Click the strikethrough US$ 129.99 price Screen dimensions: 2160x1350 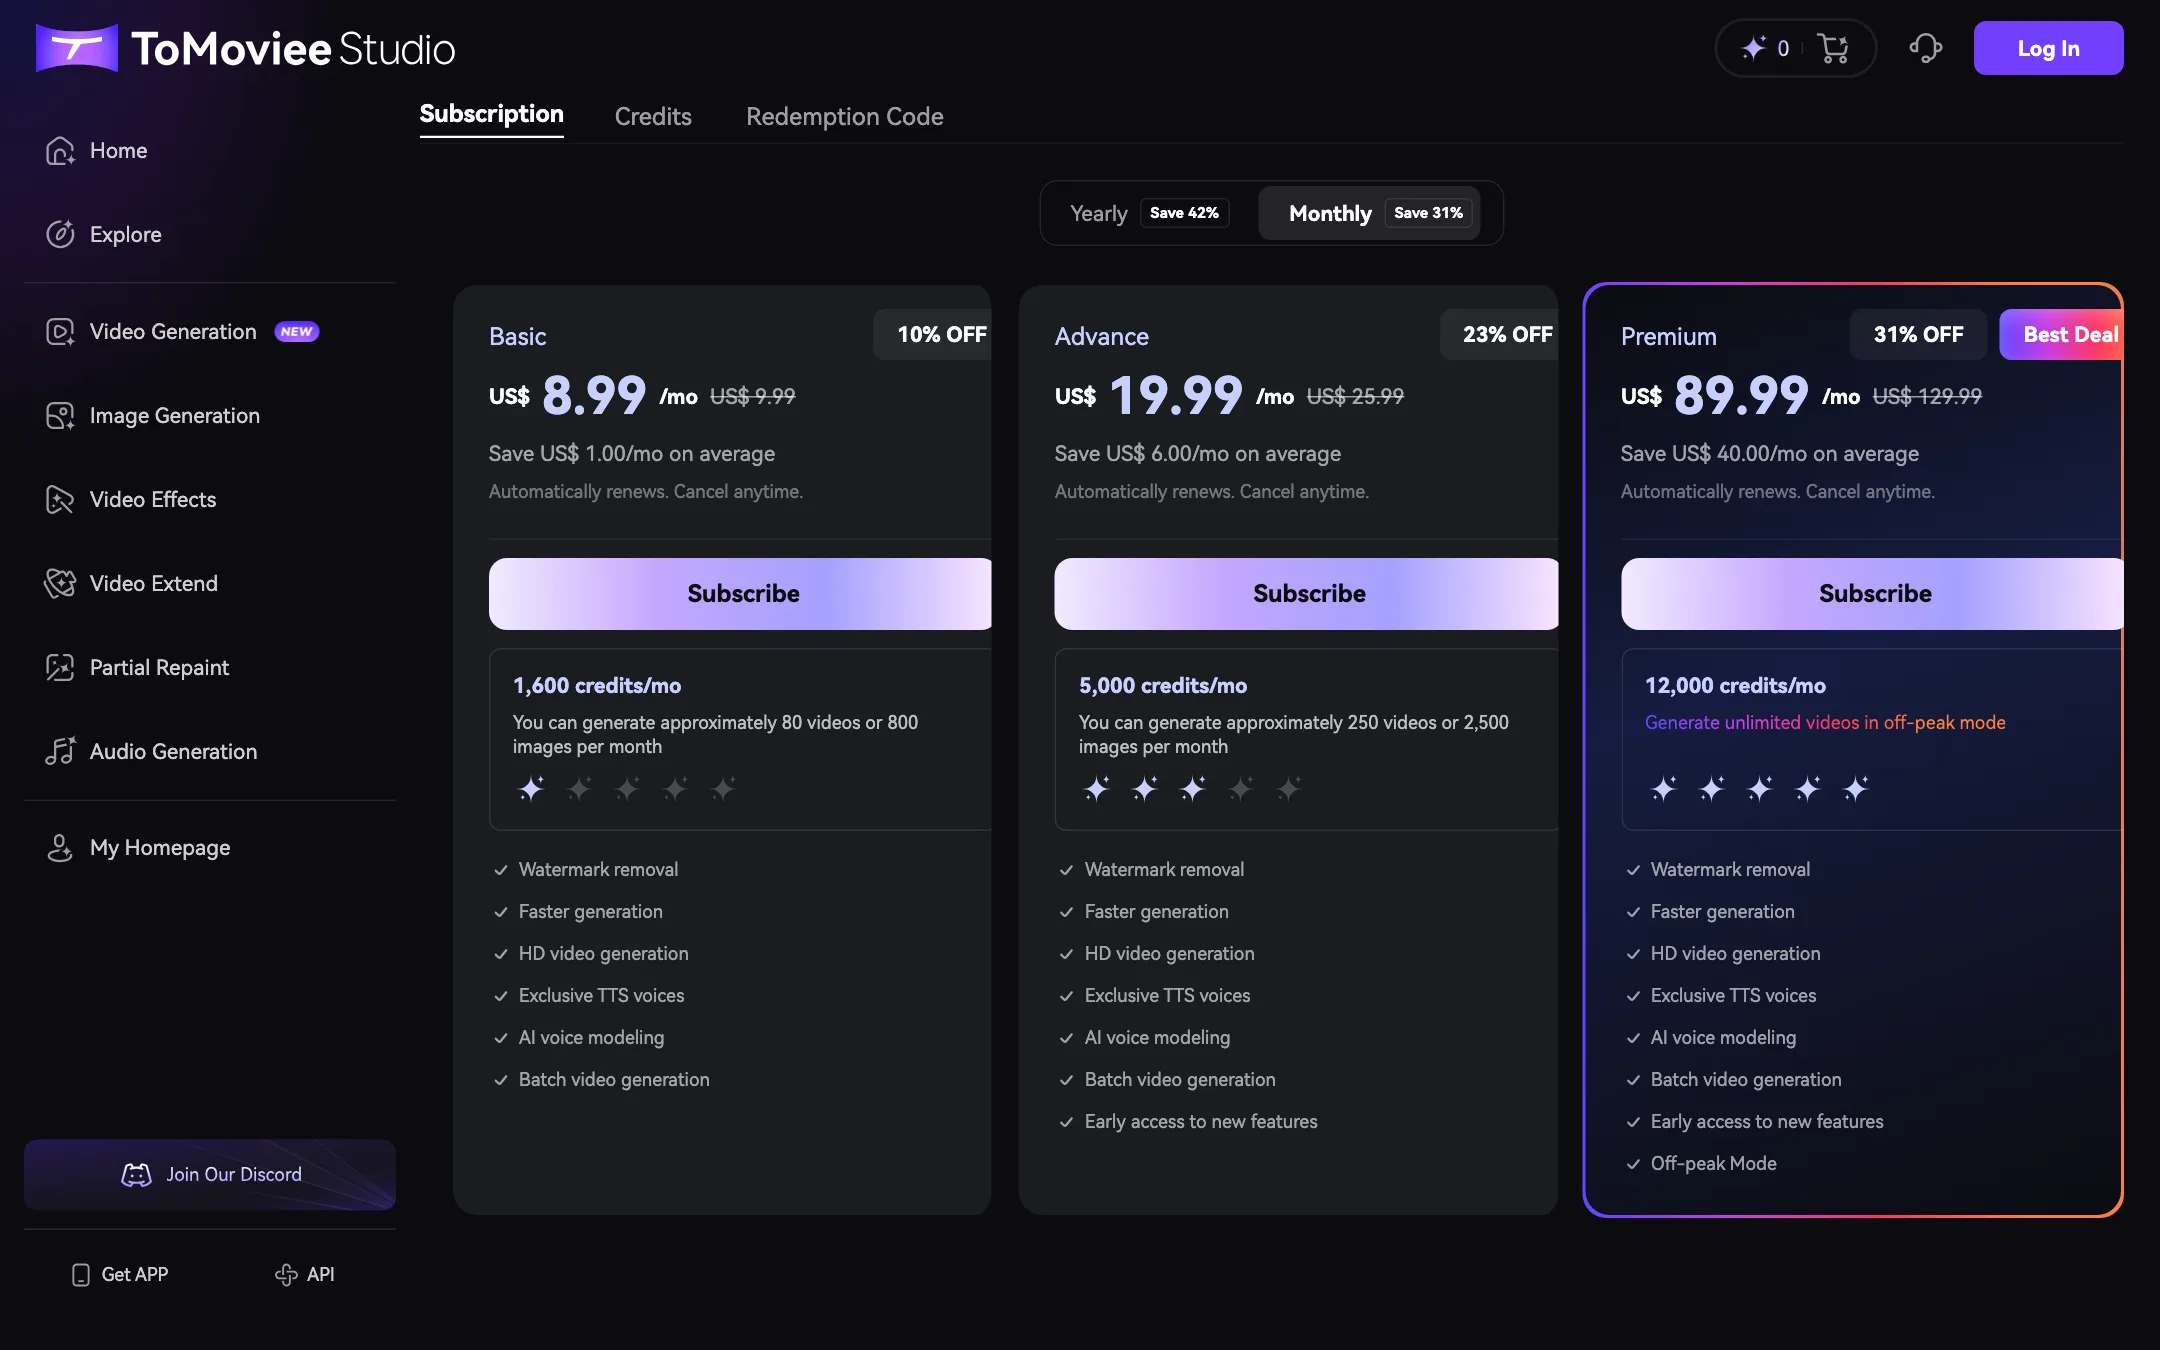point(1927,397)
